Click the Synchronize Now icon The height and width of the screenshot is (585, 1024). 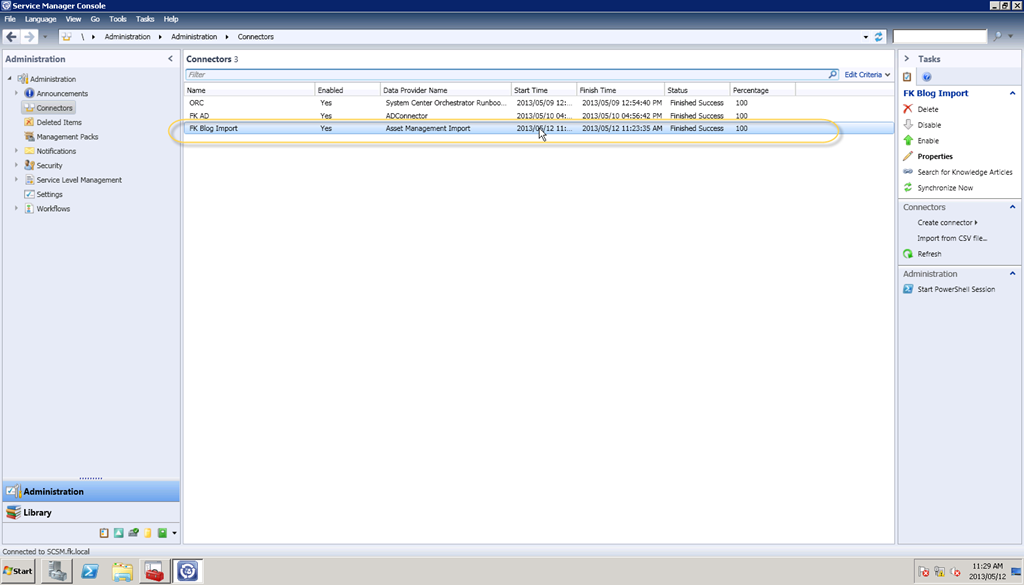908,188
